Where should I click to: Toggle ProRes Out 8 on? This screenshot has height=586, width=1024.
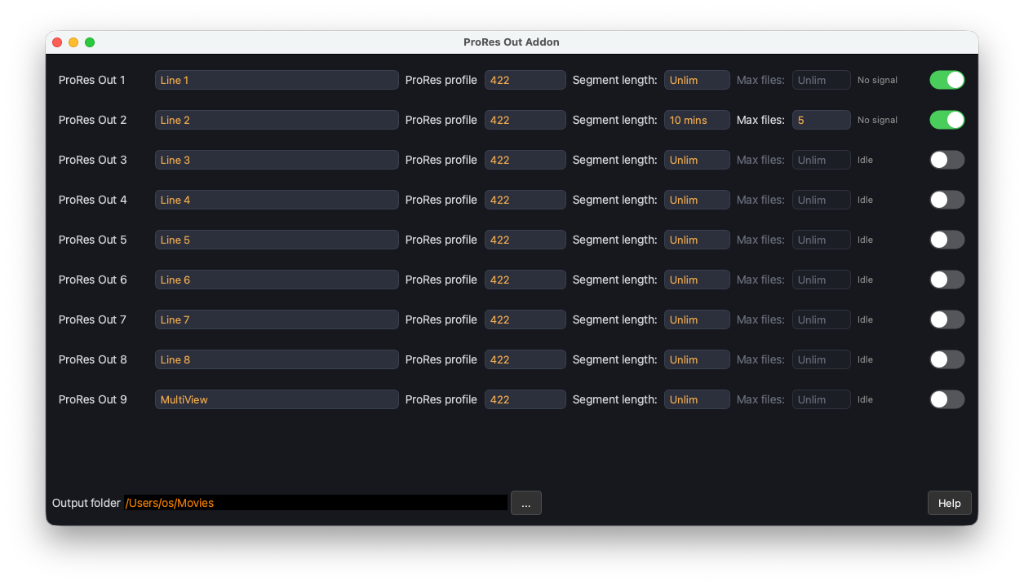(x=947, y=359)
